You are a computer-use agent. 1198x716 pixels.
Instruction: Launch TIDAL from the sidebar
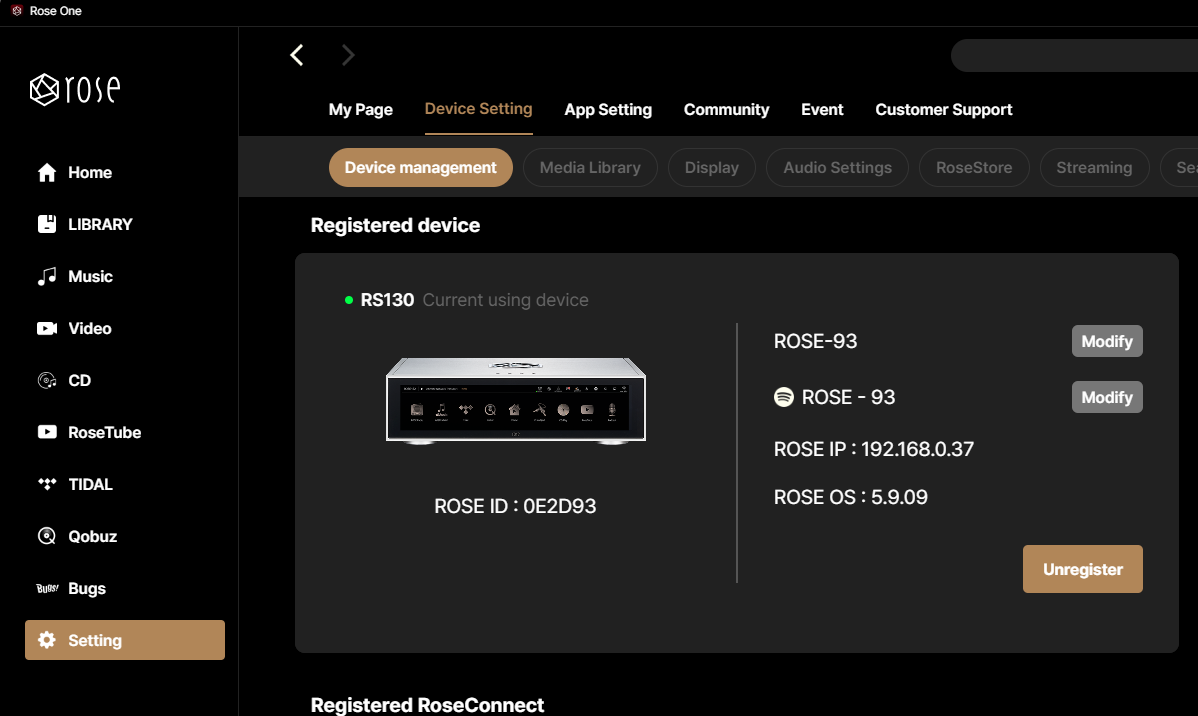click(x=90, y=485)
